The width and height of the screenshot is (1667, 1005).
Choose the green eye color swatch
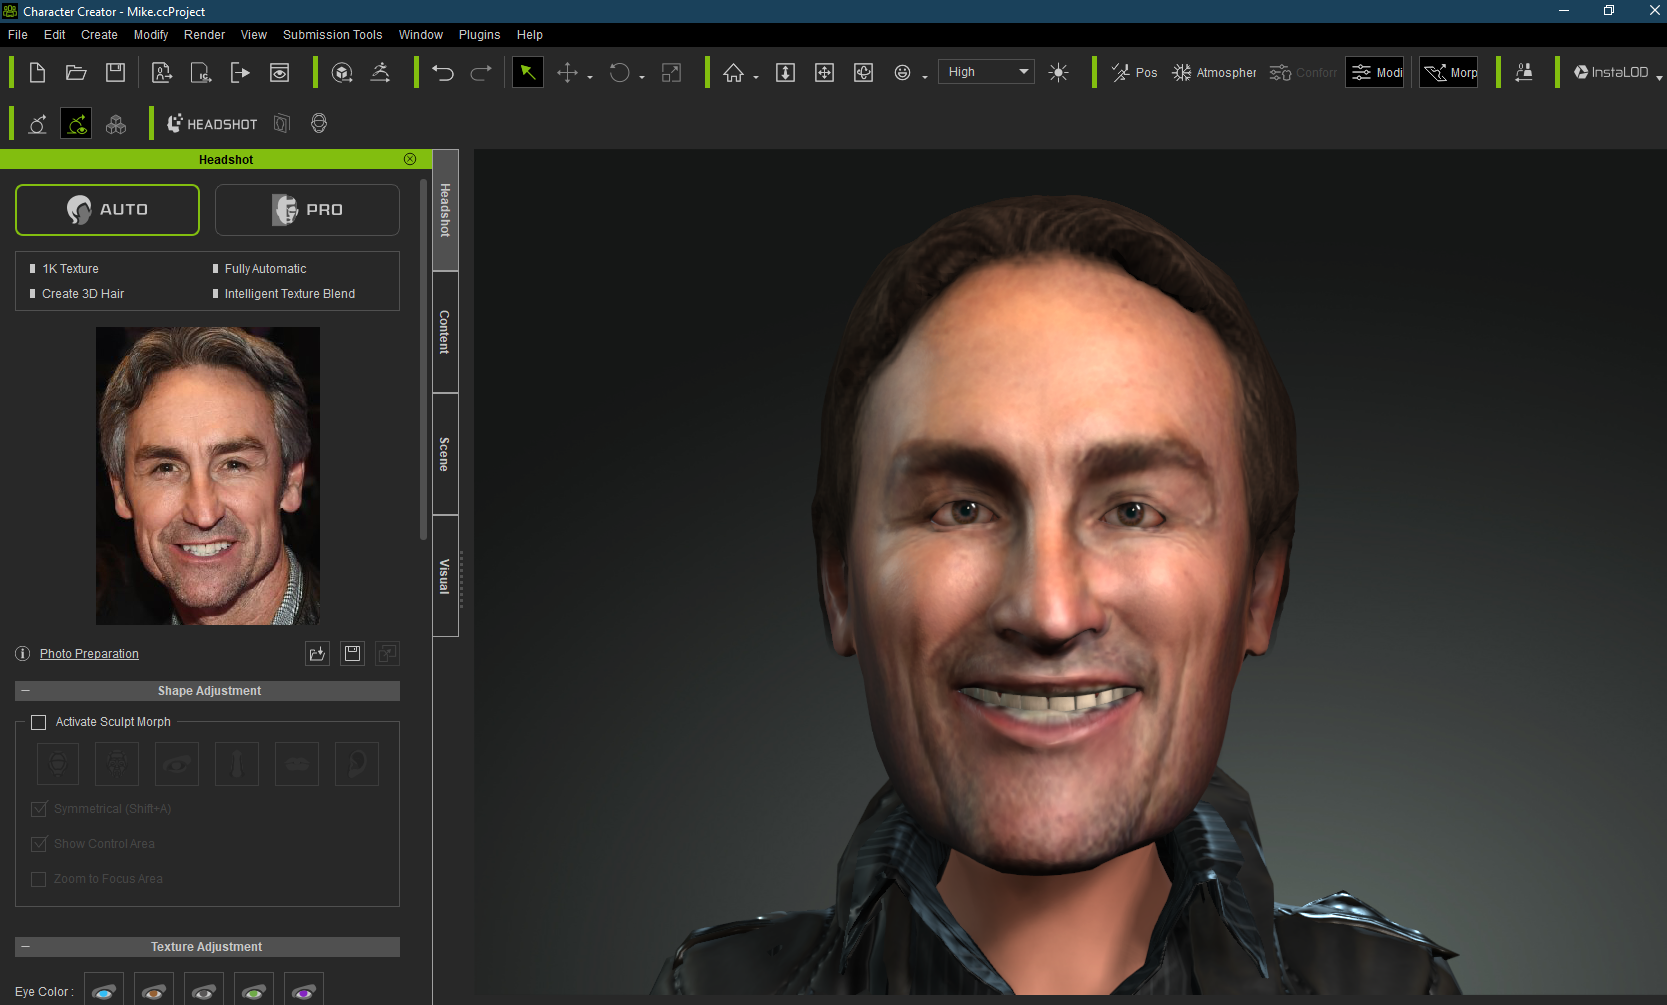[x=254, y=989]
